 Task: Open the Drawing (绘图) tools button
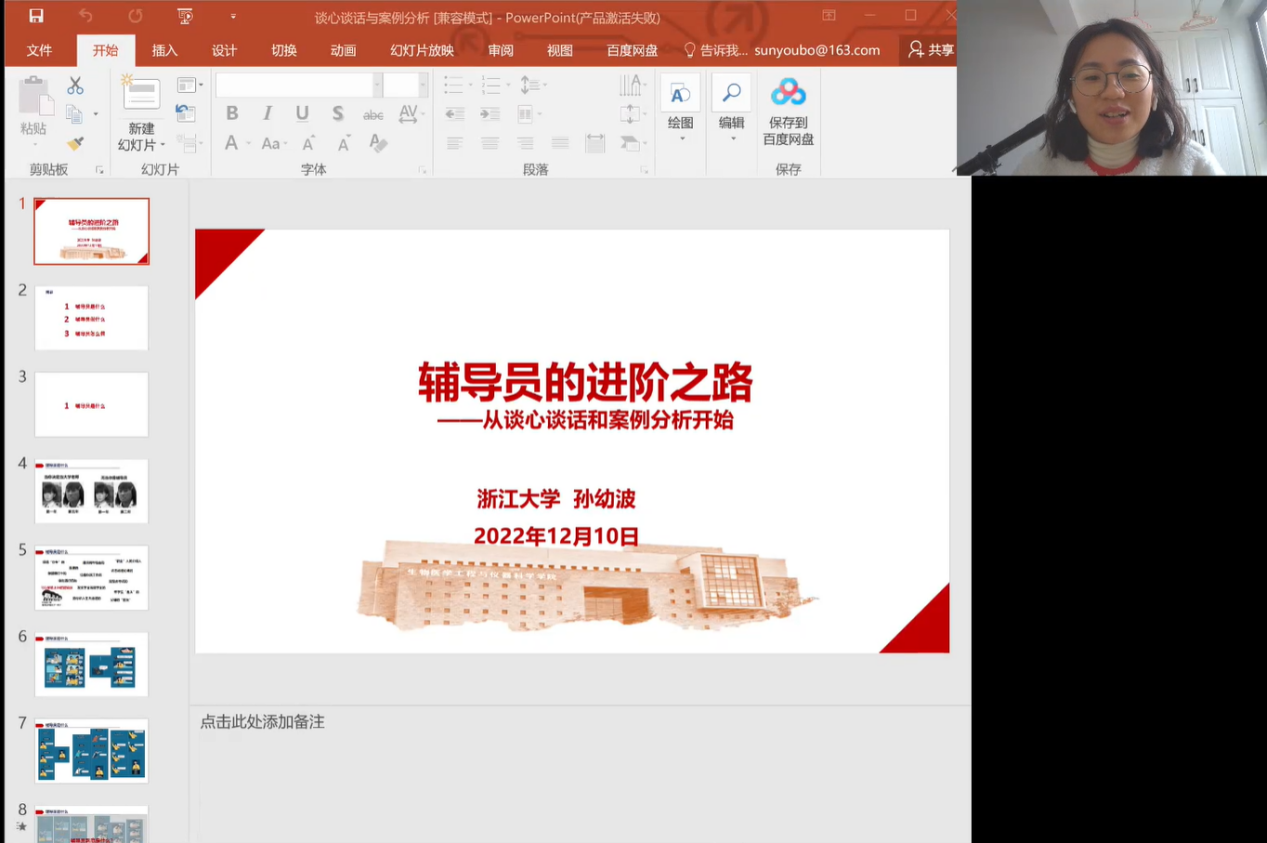pos(680,104)
